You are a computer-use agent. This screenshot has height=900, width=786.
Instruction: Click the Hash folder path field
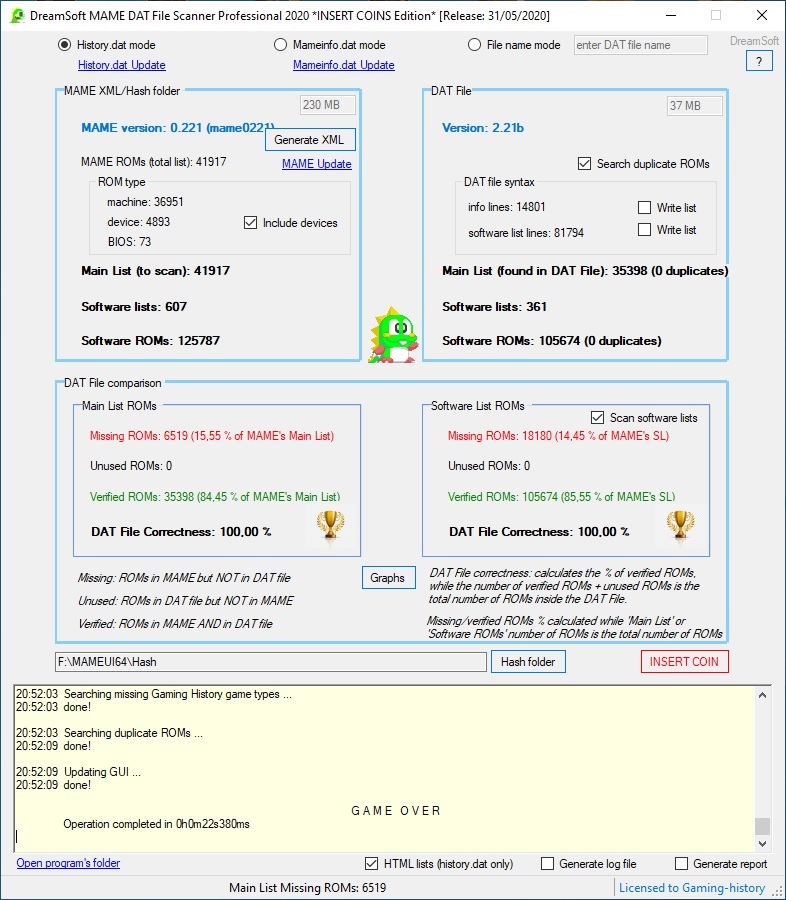271,662
